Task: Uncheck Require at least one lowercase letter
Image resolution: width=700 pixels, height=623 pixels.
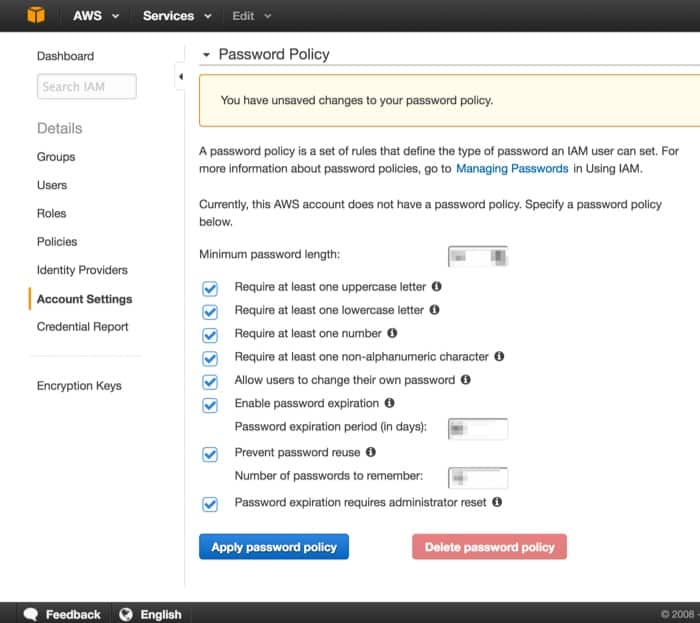Action: [210, 312]
